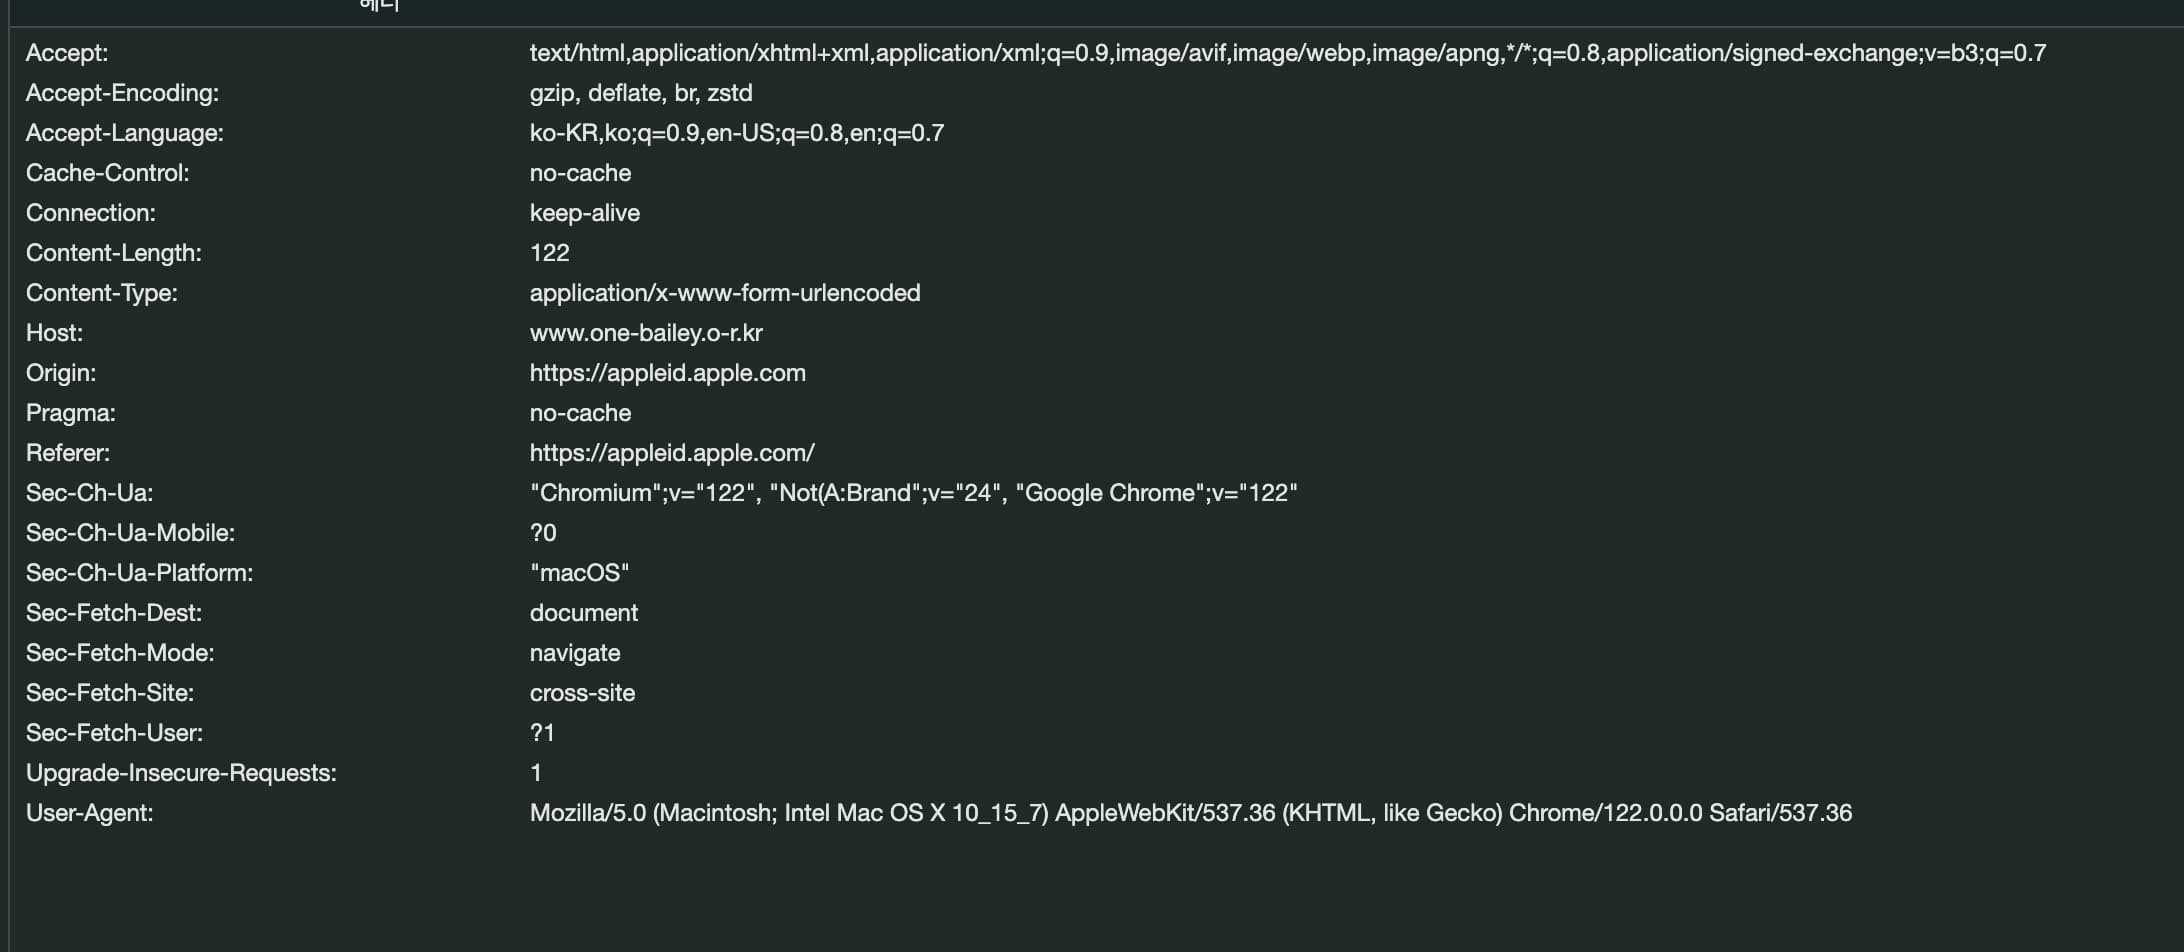This screenshot has width=2184, height=952.
Task: Click the Referer URL value
Action: [671, 453]
